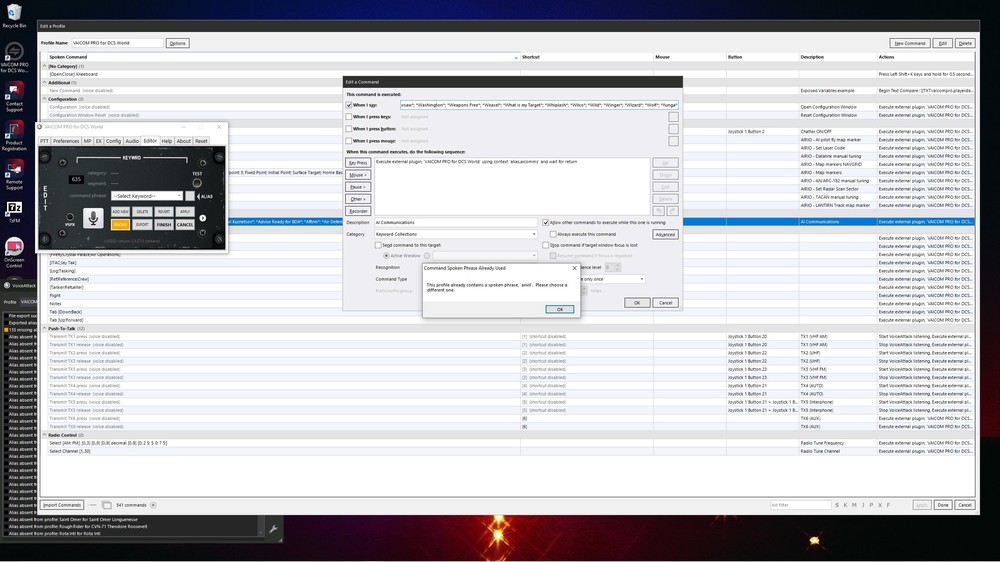Click OK in the Spoken Phrase warning
This screenshot has height=562, width=1000.
point(559,309)
